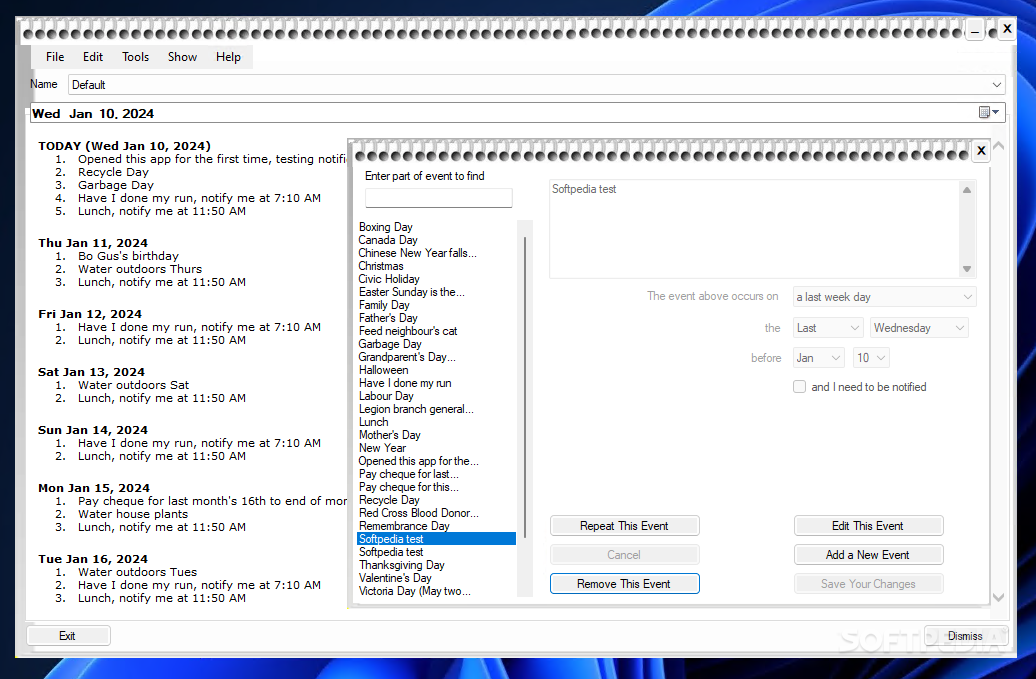Select 'Easter Sunday is the...' event
Screen dimensions: 1036x679
412,292
